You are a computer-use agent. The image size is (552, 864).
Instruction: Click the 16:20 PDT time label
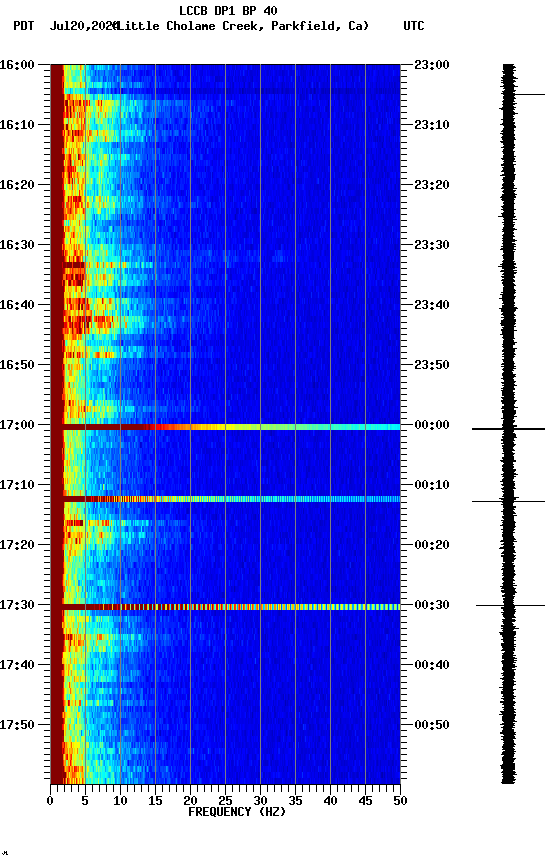(17, 185)
